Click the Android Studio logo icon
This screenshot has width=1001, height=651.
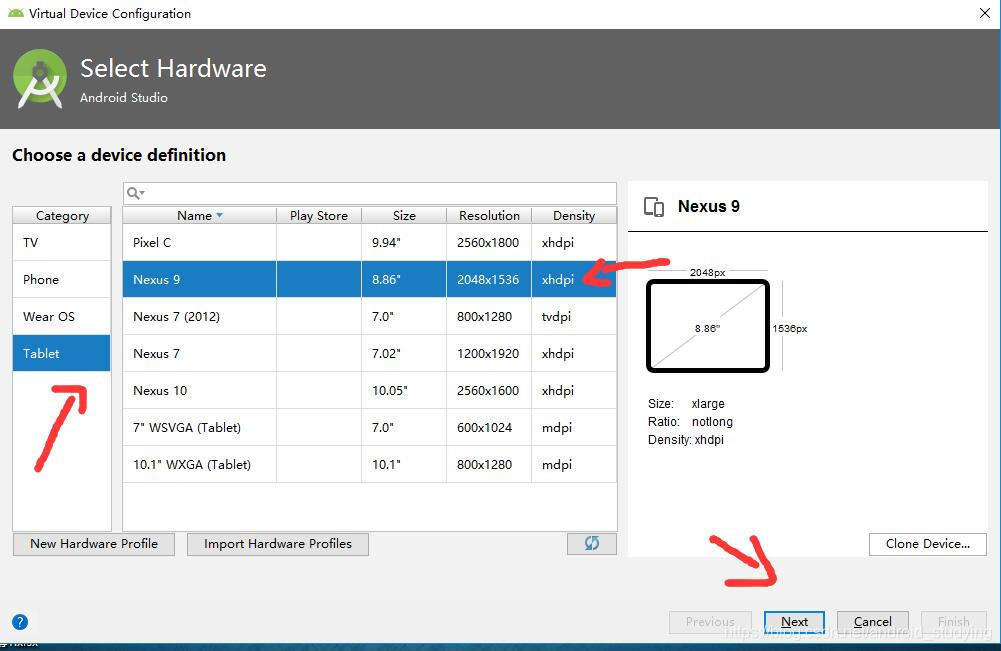(x=40, y=79)
